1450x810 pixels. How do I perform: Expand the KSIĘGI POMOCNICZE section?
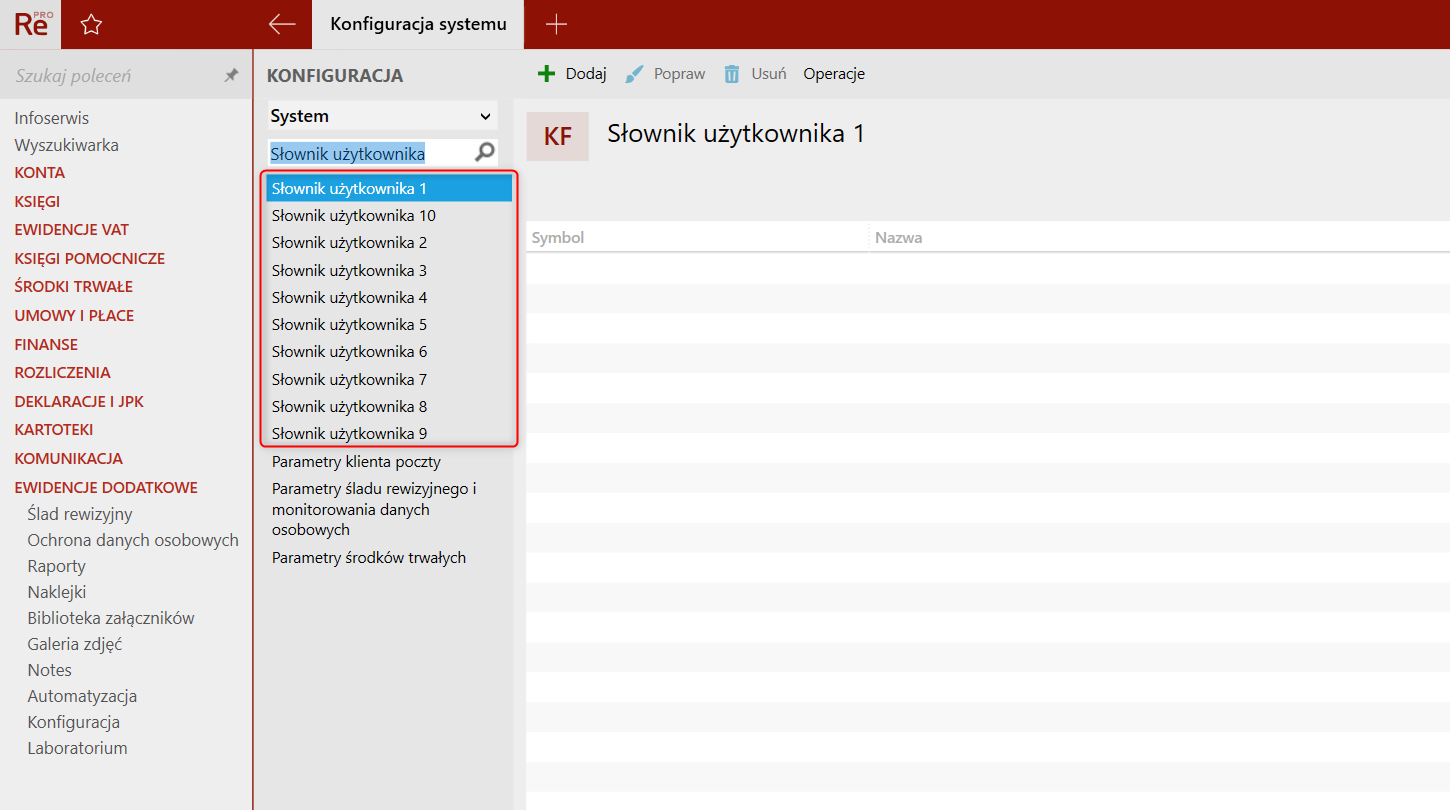(90, 259)
